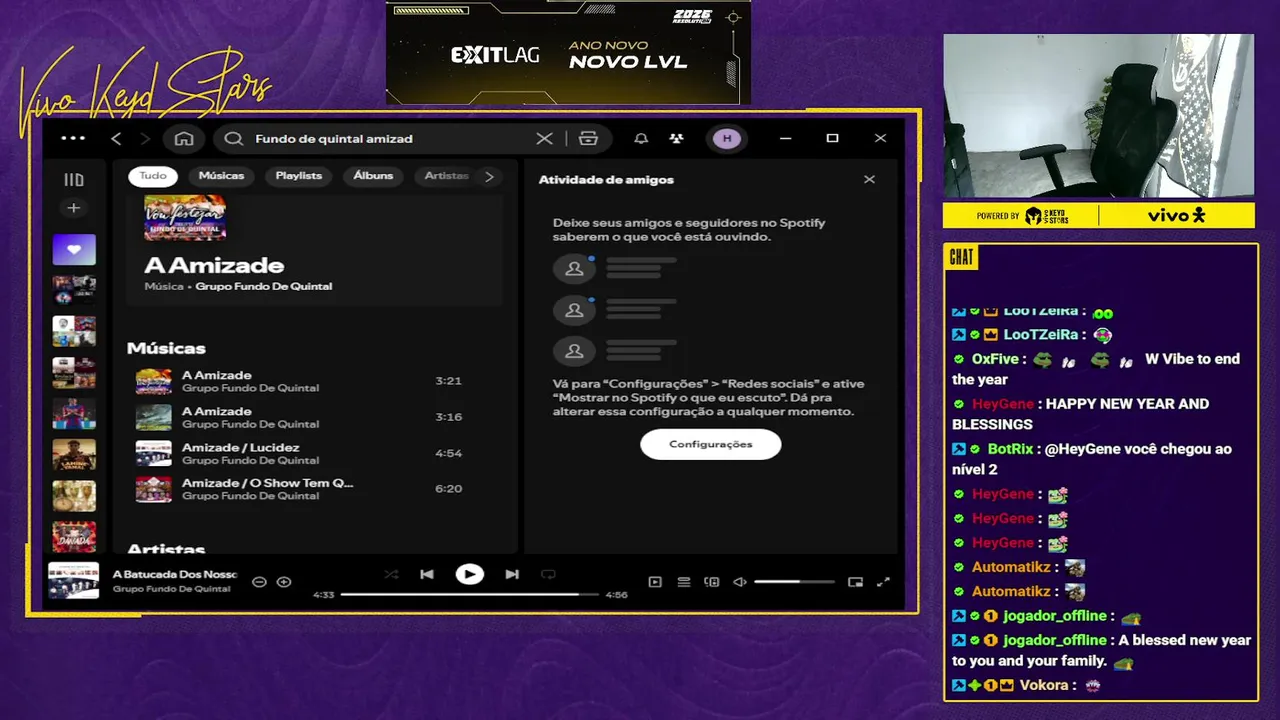This screenshot has height=720, width=1280.
Task: Clear the search query
Action: (544, 139)
